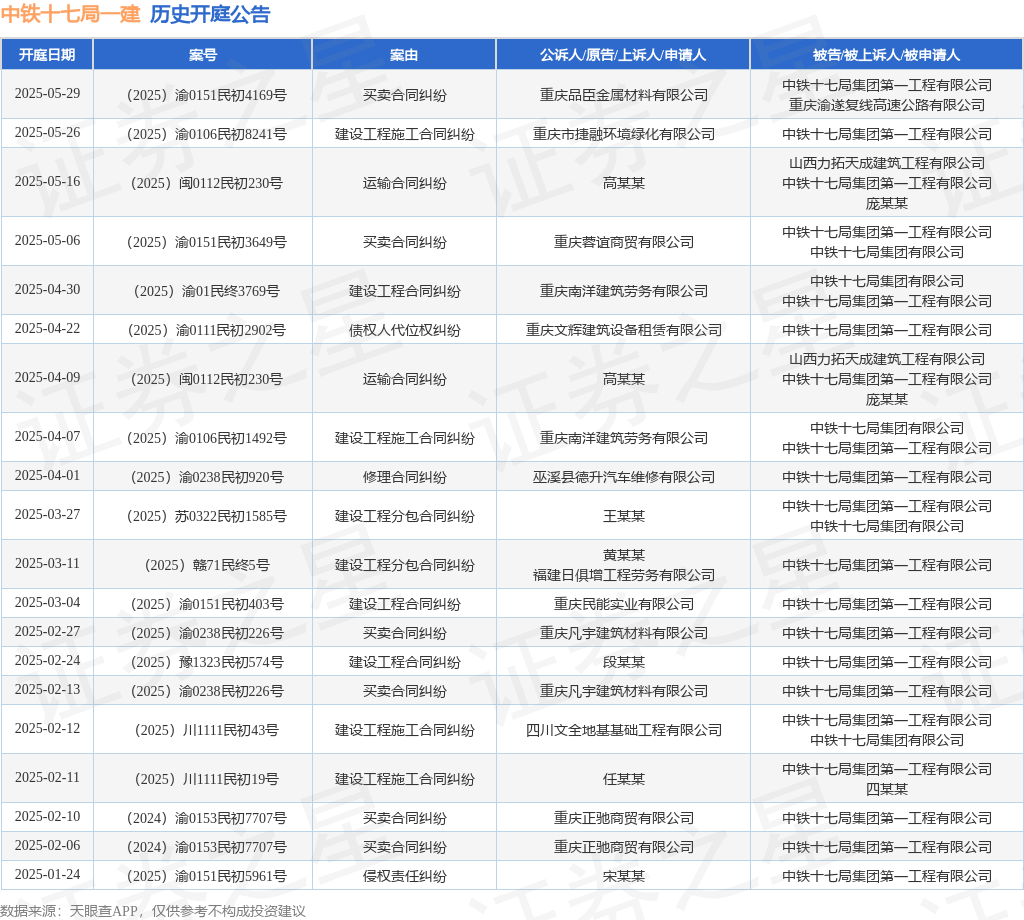Click date 2025-05-26
1024x920 pixels.
(47, 133)
